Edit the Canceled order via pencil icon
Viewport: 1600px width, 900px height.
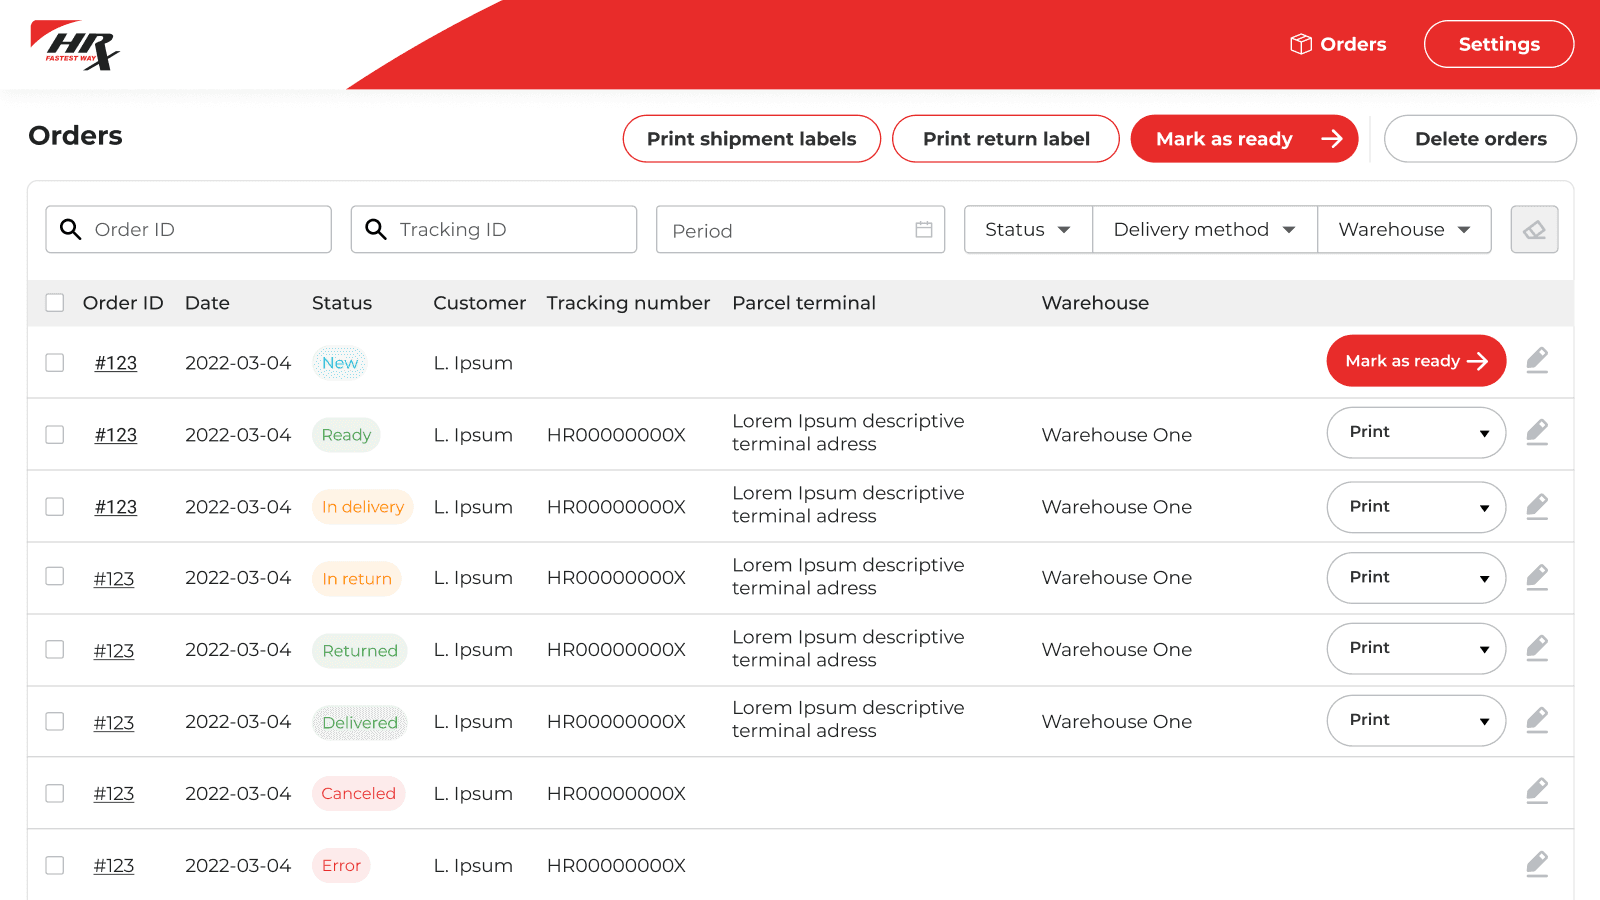point(1537,791)
